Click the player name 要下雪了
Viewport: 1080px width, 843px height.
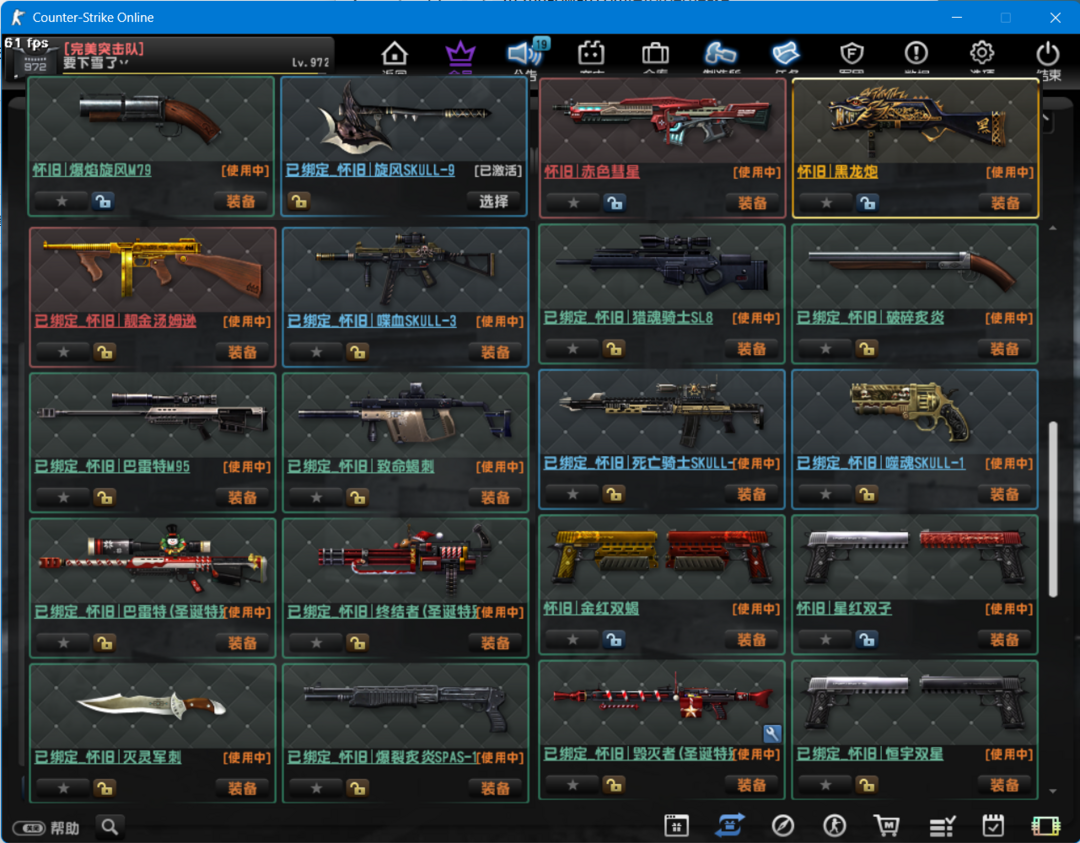(96, 63)
